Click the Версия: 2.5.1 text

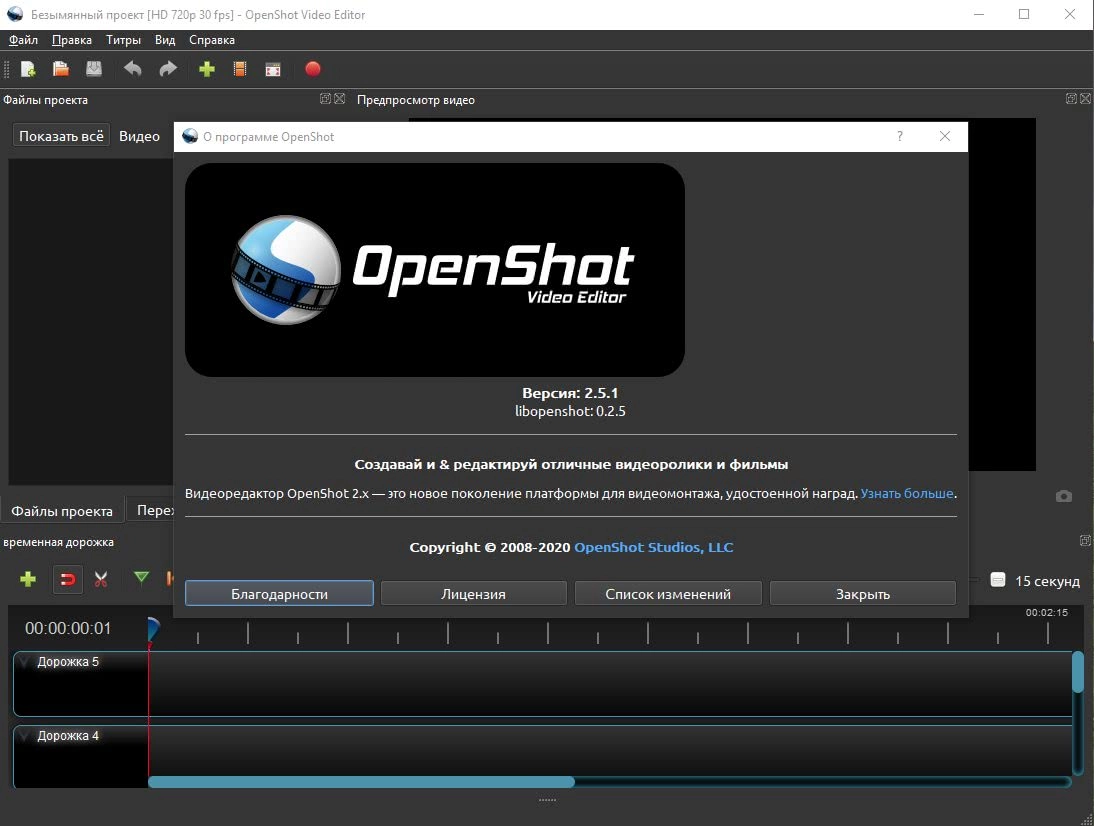tap(570, 393)
